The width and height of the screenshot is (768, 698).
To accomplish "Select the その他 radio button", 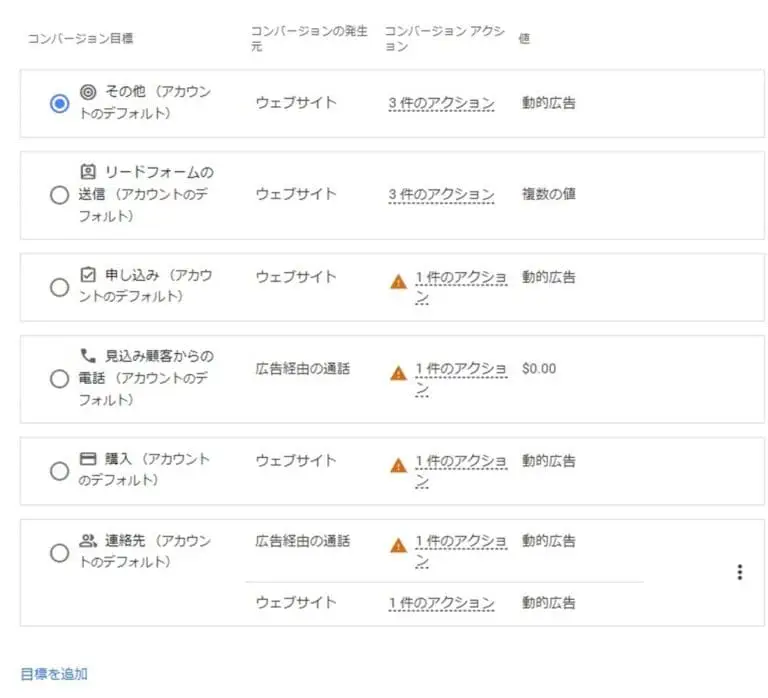I will 59,104.
